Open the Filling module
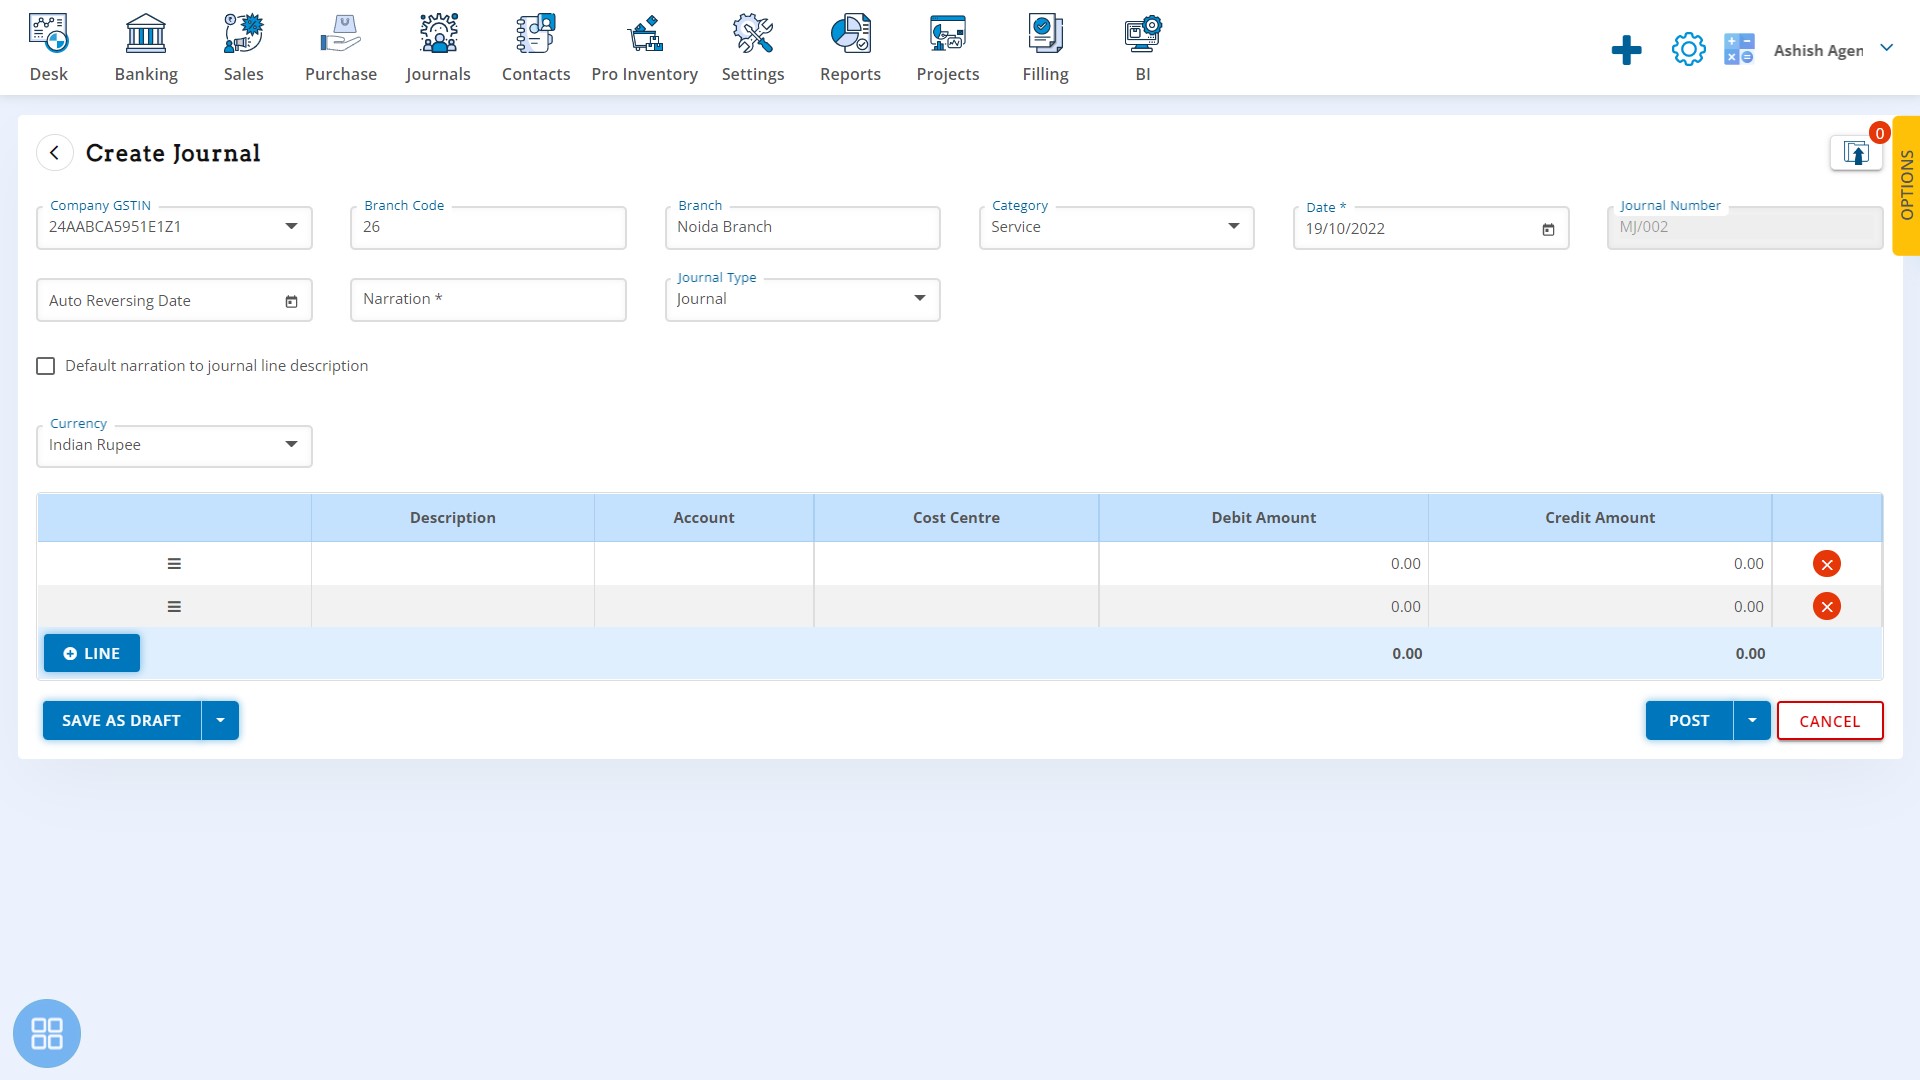Image resolution: width=1920 pixels, height=1080 pixels. [1046, 46]
